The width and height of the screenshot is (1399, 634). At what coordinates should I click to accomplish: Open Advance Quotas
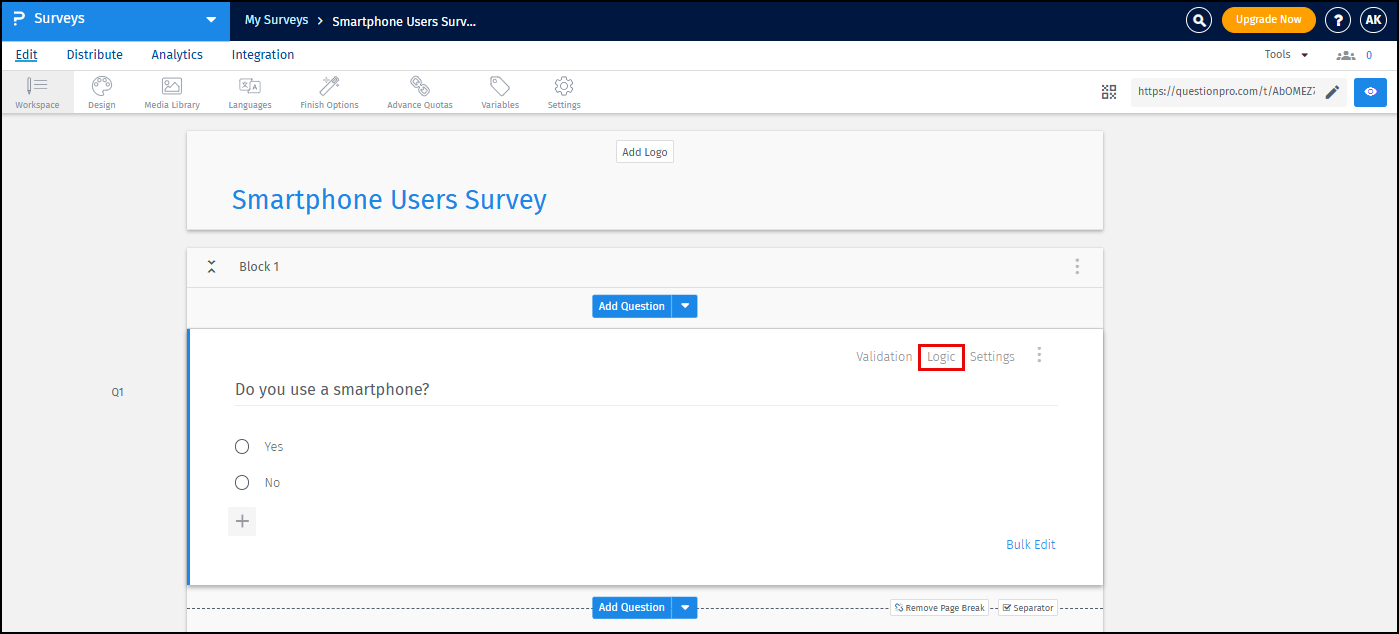pos(419,91)
